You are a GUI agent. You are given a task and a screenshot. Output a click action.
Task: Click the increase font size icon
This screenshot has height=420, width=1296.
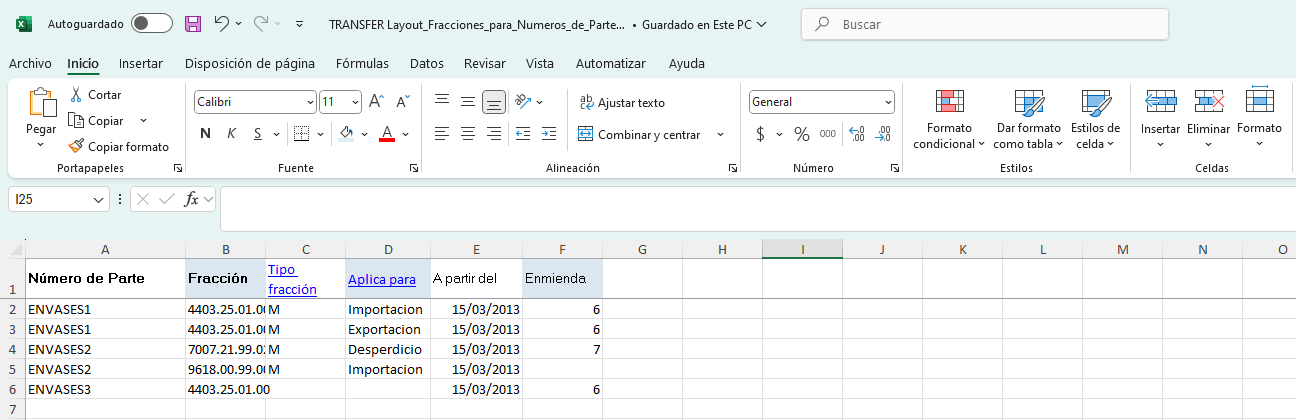[377, 101]
